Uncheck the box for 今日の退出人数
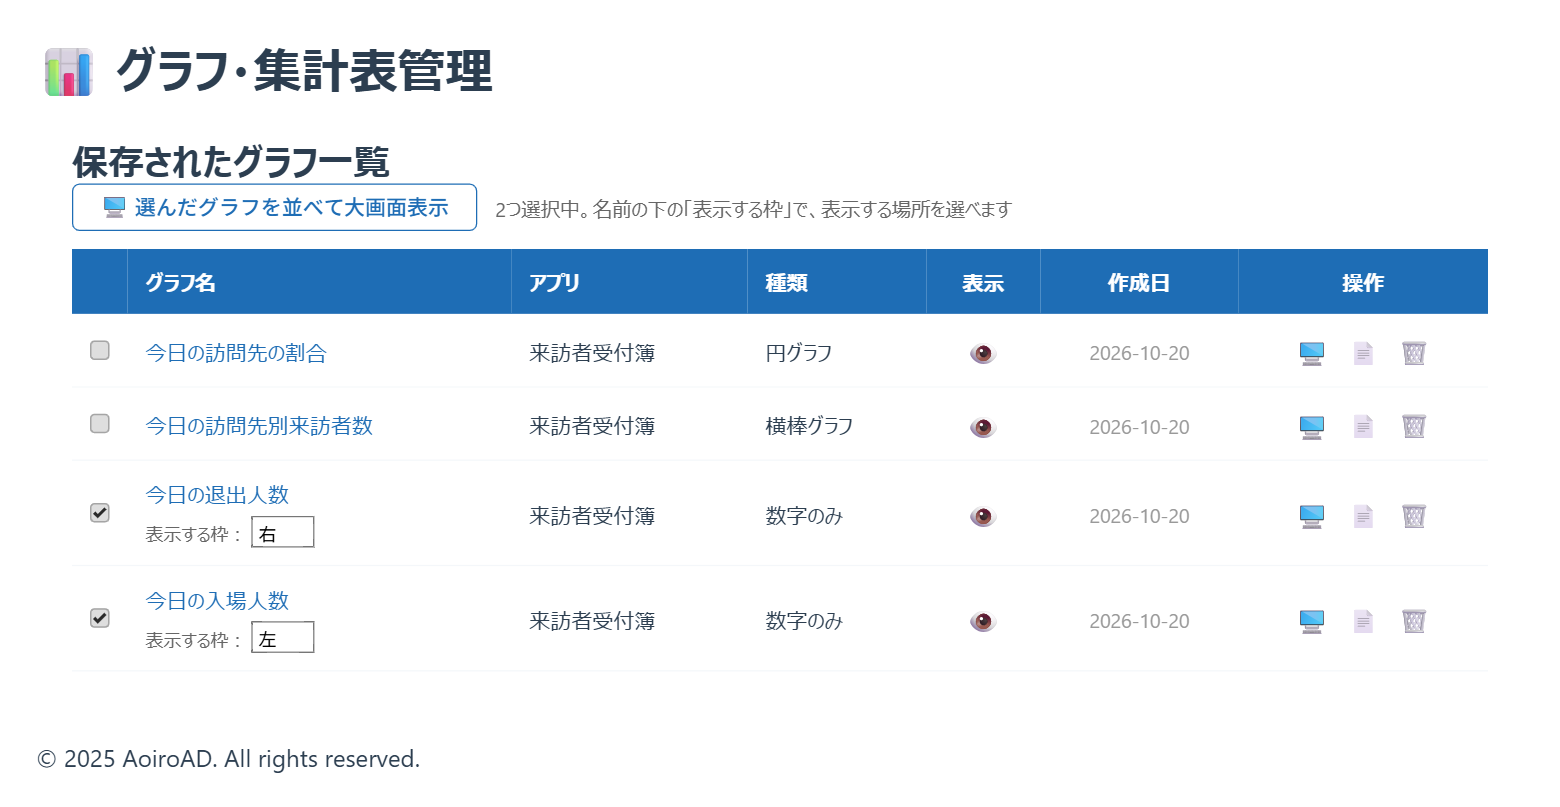 (x=100, y=513)
